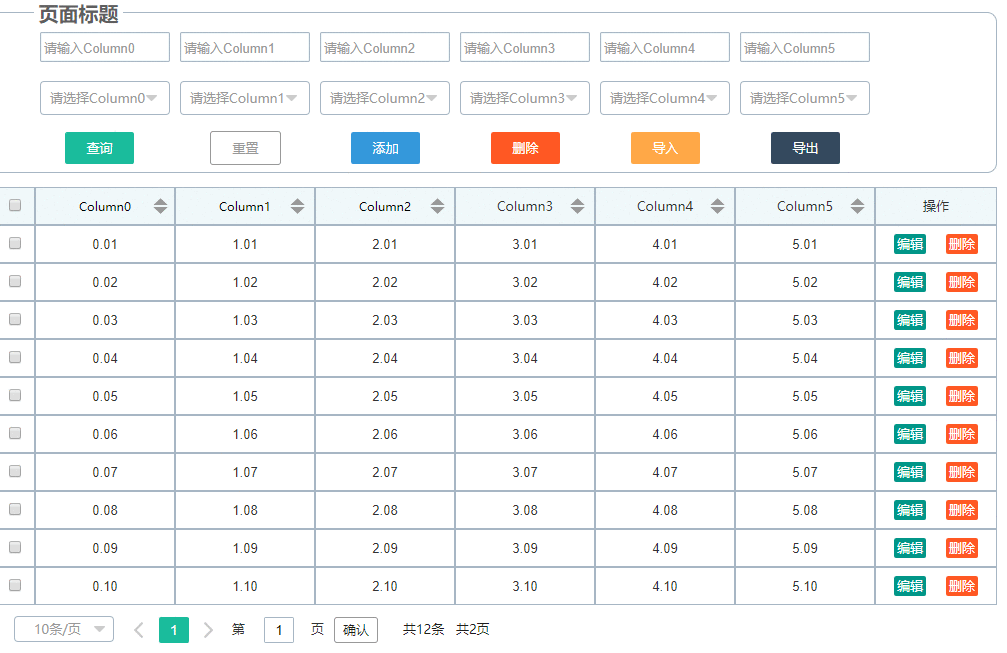This screenshot has height=653, width=1007.
Task: Check the row with 0.08
Action: [15, 509]
